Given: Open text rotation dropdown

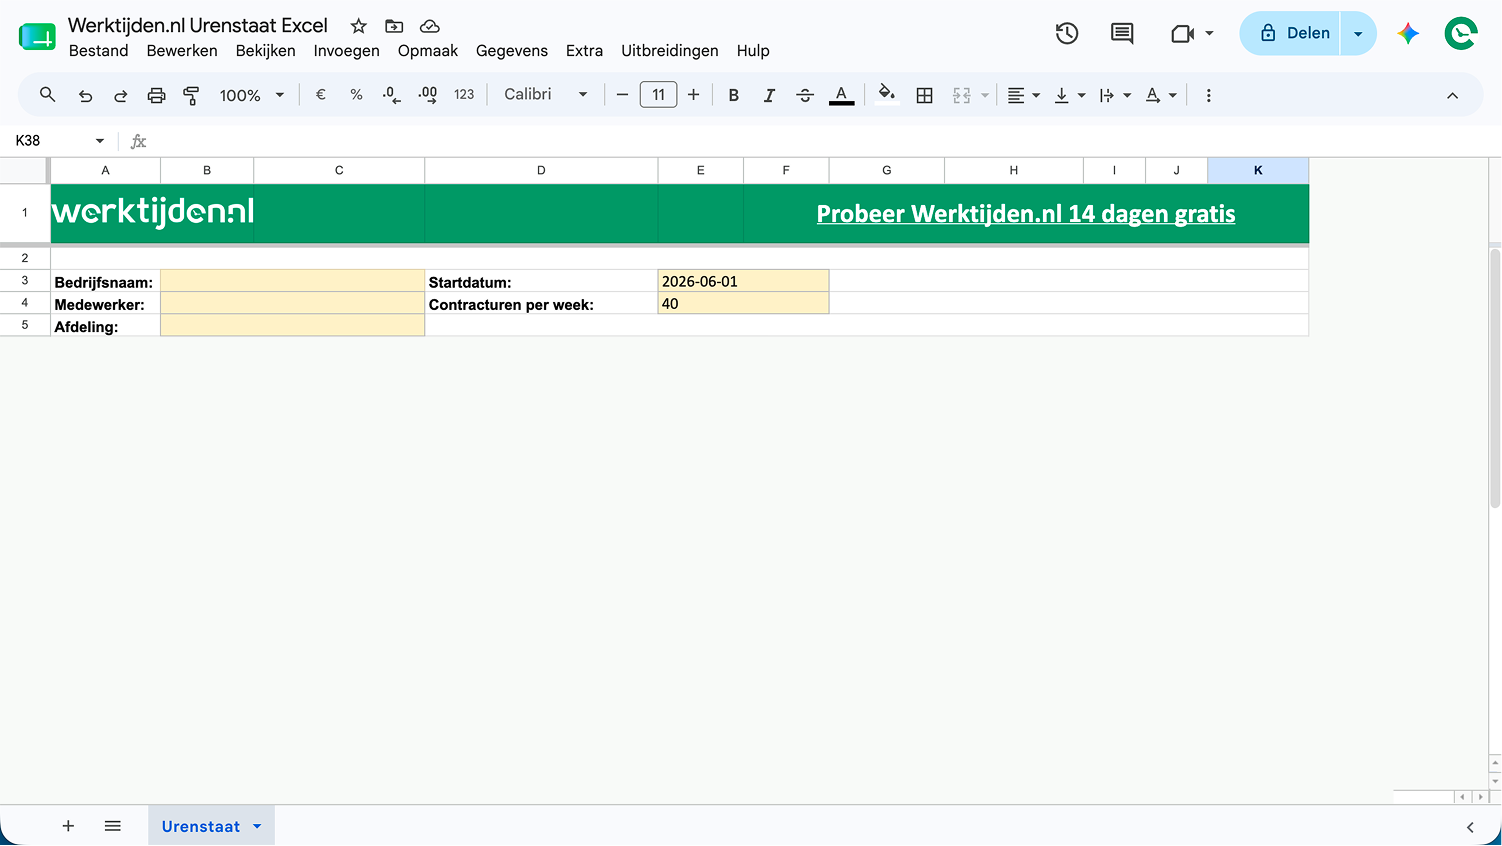Looking at the screenshot, I should [x=1161, y=95].
